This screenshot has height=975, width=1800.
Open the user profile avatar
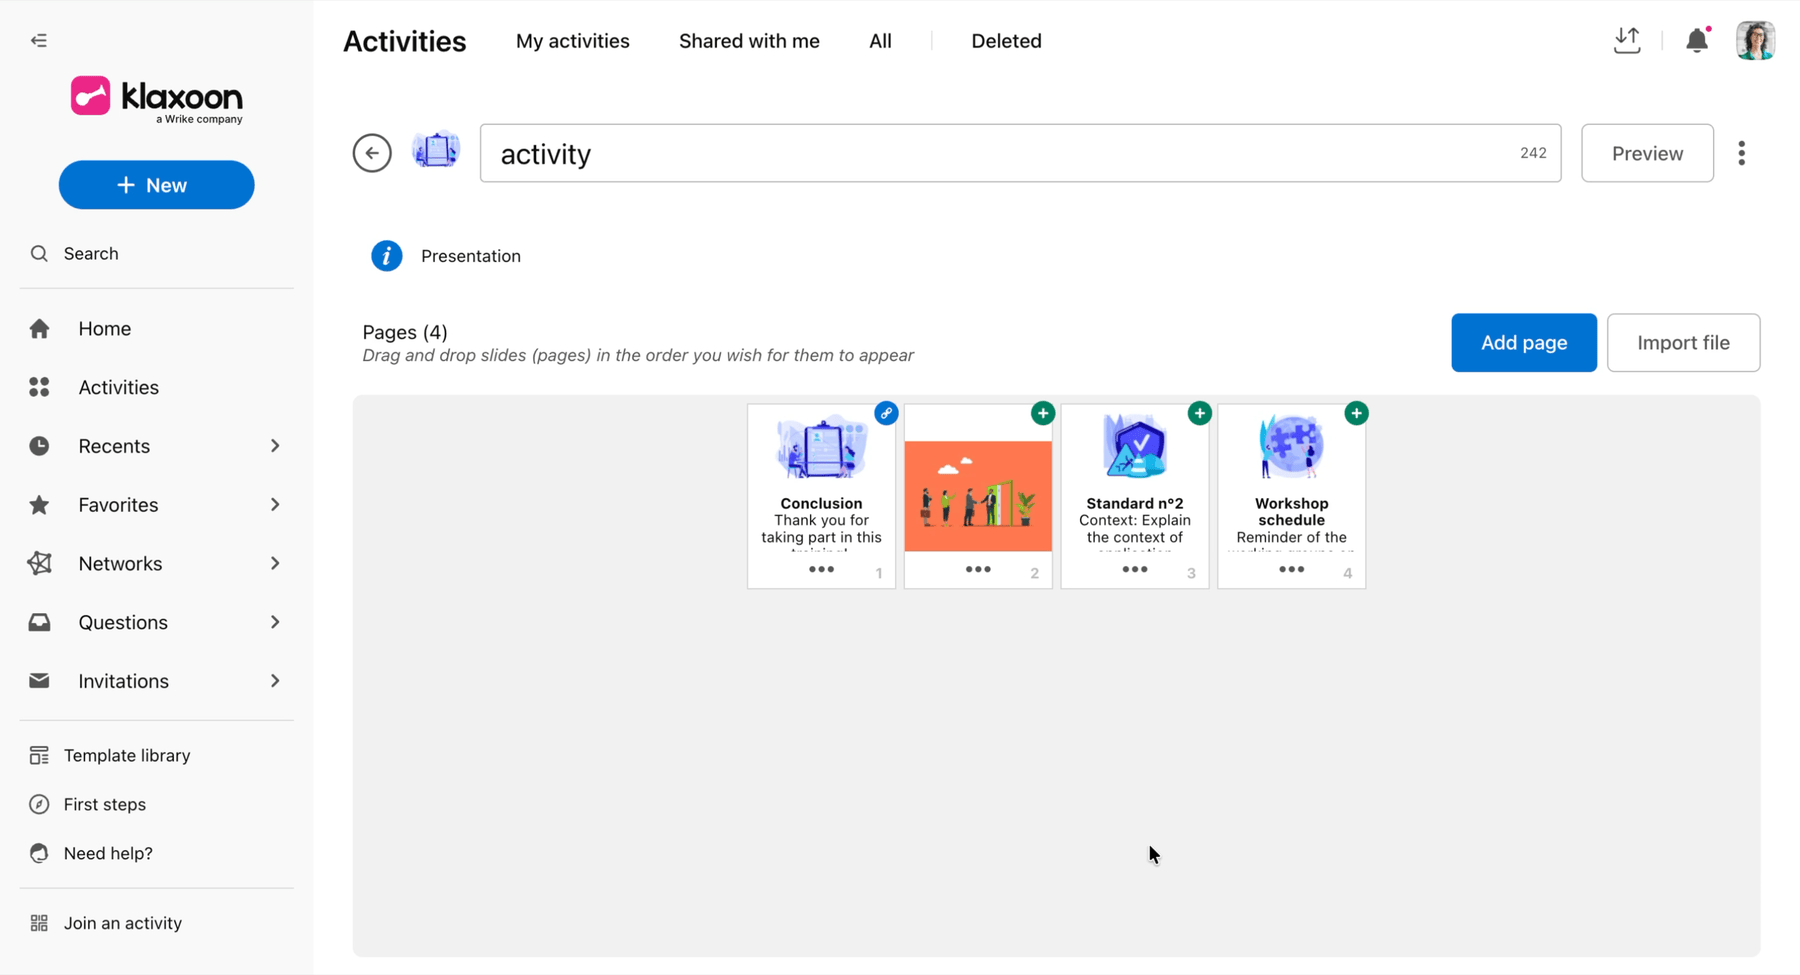click(x=1755, y=41)
